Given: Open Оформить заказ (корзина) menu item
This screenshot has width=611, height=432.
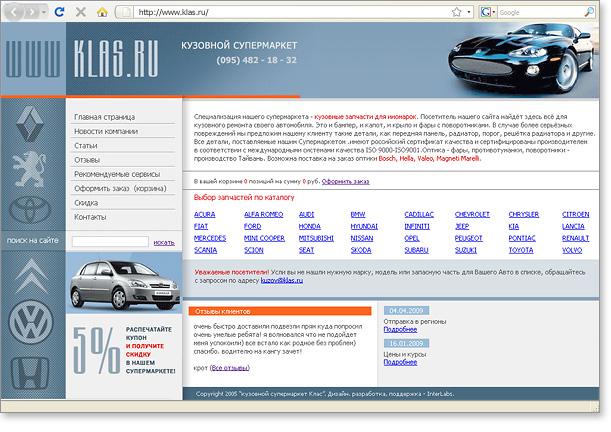Looking at the screenshot, I should [x=120, y=189].
